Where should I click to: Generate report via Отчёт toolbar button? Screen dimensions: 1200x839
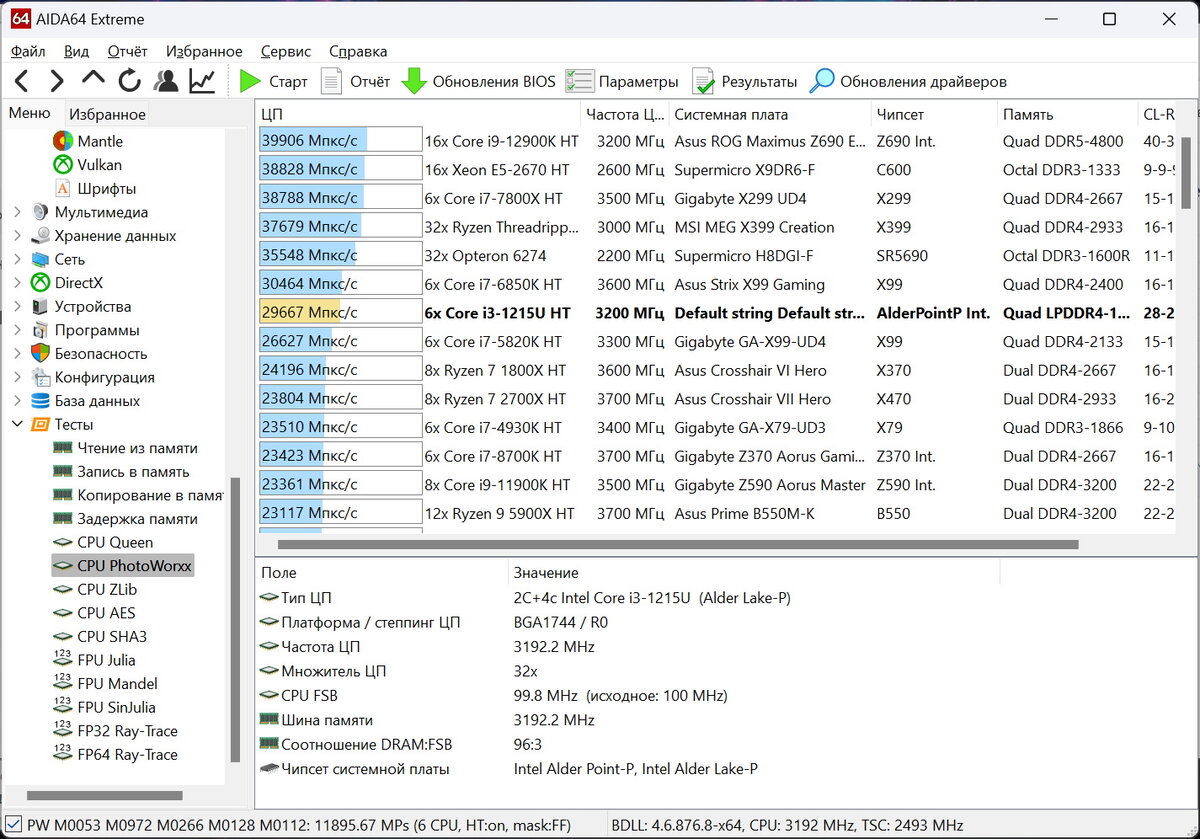coord(355,81)
